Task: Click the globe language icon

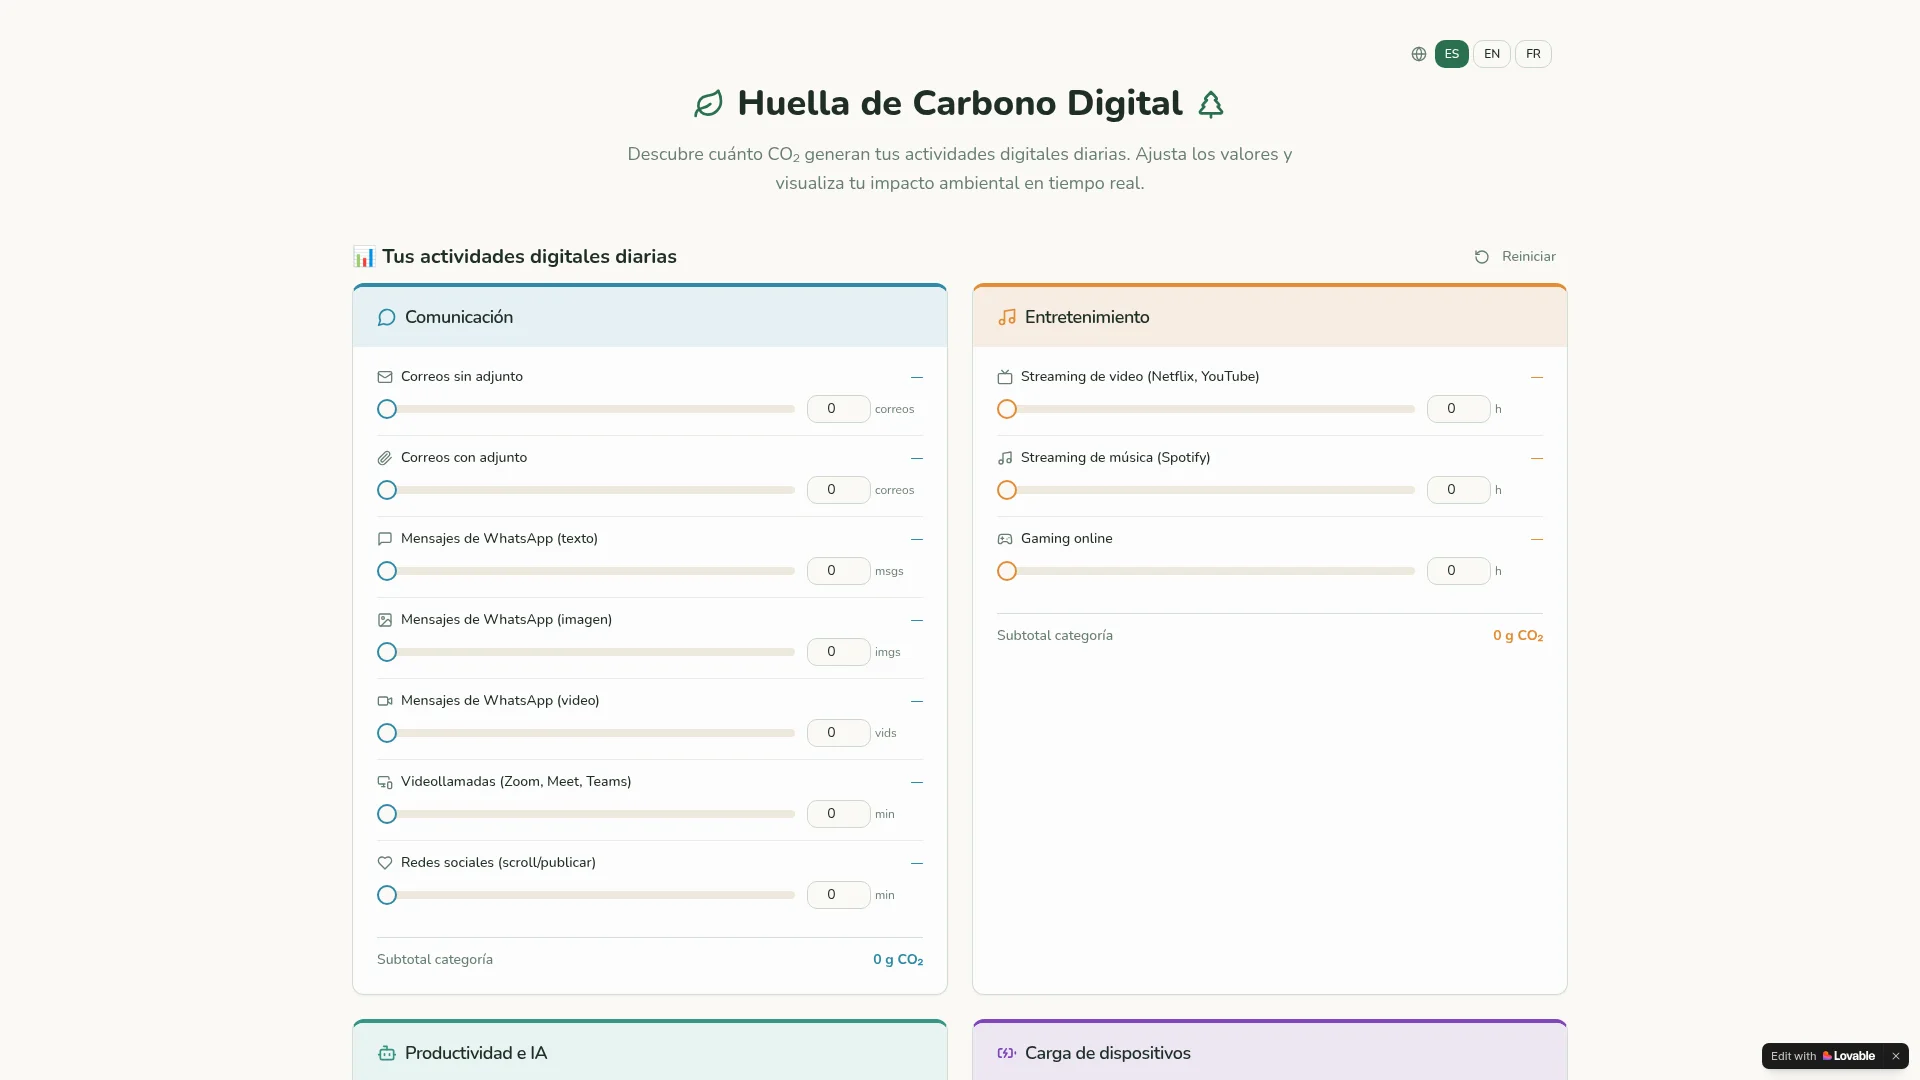Action: coord(1418,54)
